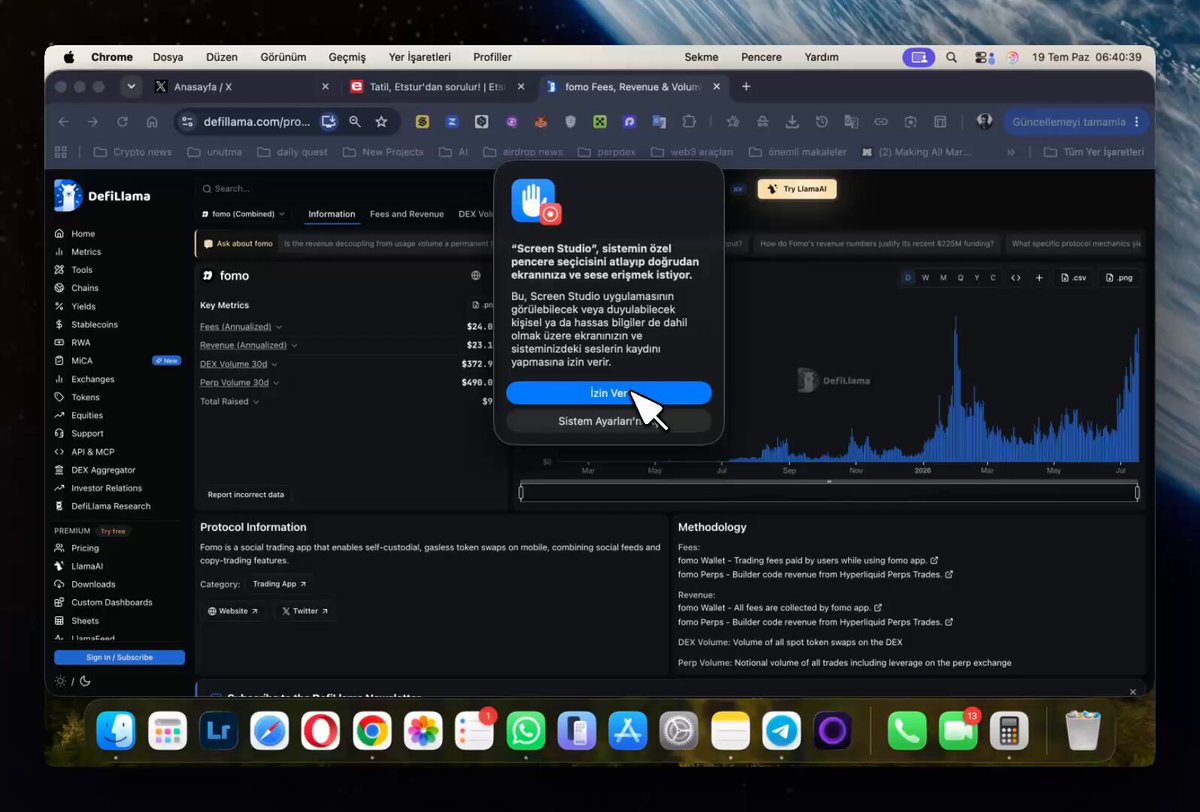This screenshot has width=1200, height=812.
Task: Click Sign In / Subscribe button
Action: pos(119,657)
